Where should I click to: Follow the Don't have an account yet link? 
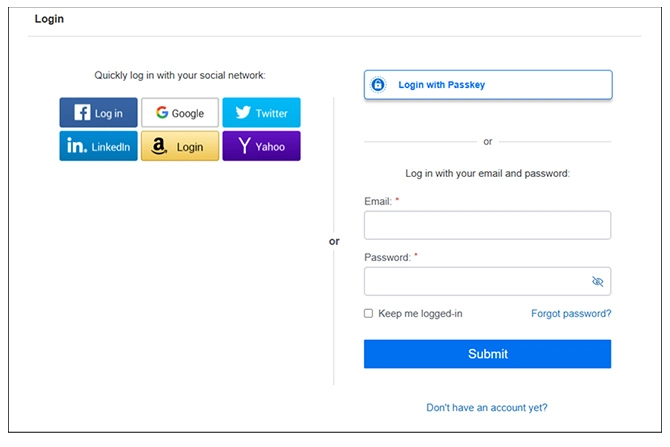[x=487, y=407]
